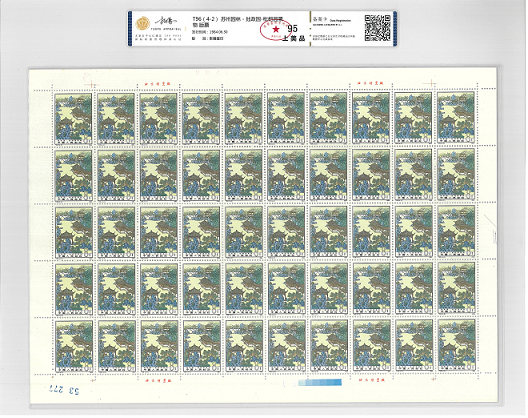Click the blue stripe at label's left end

(129, 29)
